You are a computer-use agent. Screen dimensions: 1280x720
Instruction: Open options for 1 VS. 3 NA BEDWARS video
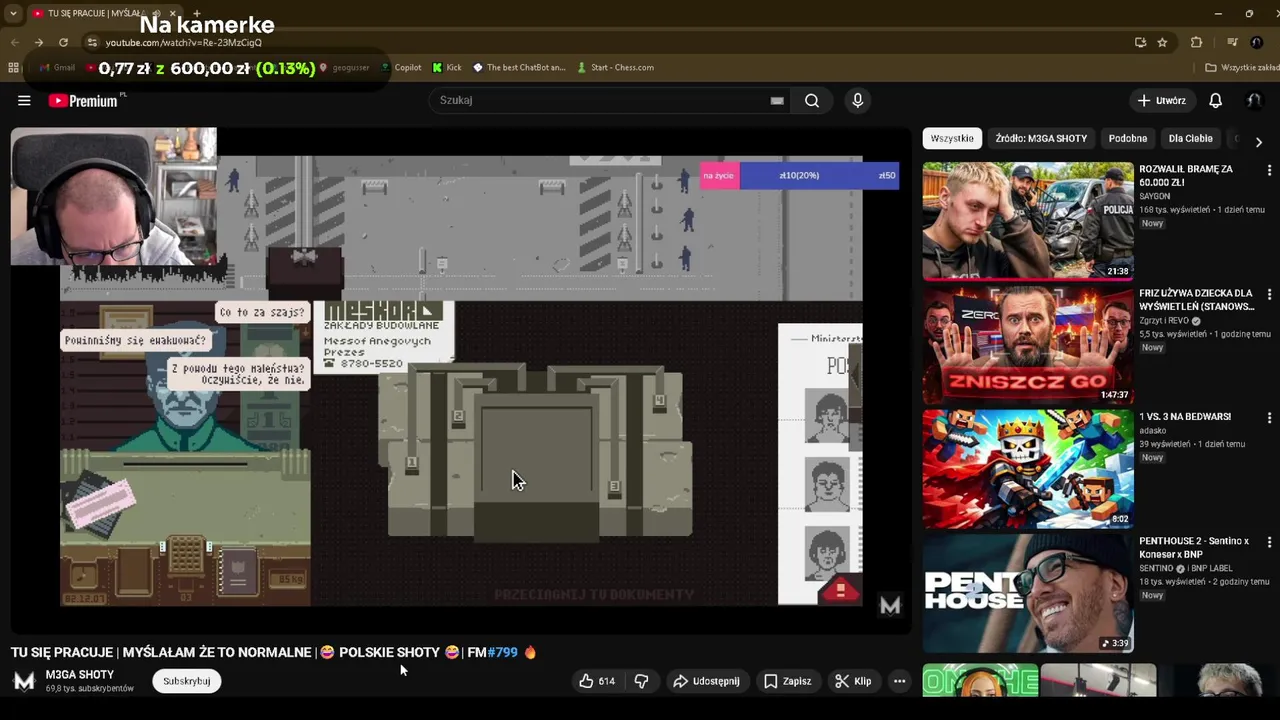coord(1269,418)
